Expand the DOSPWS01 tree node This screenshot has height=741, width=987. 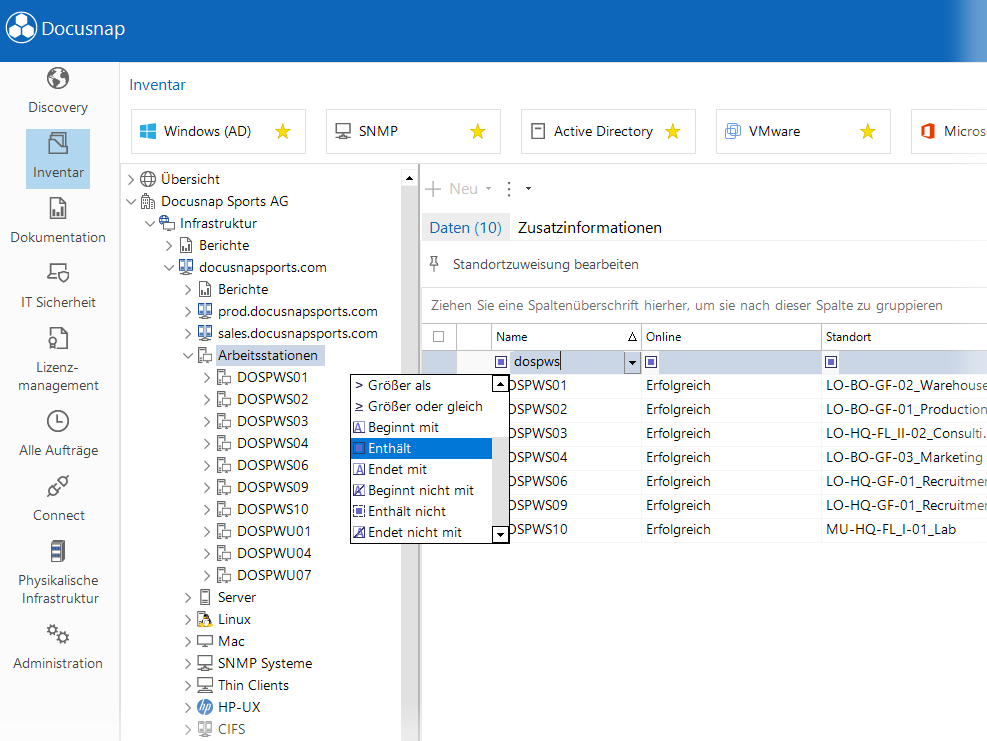[x=206, y=377]
